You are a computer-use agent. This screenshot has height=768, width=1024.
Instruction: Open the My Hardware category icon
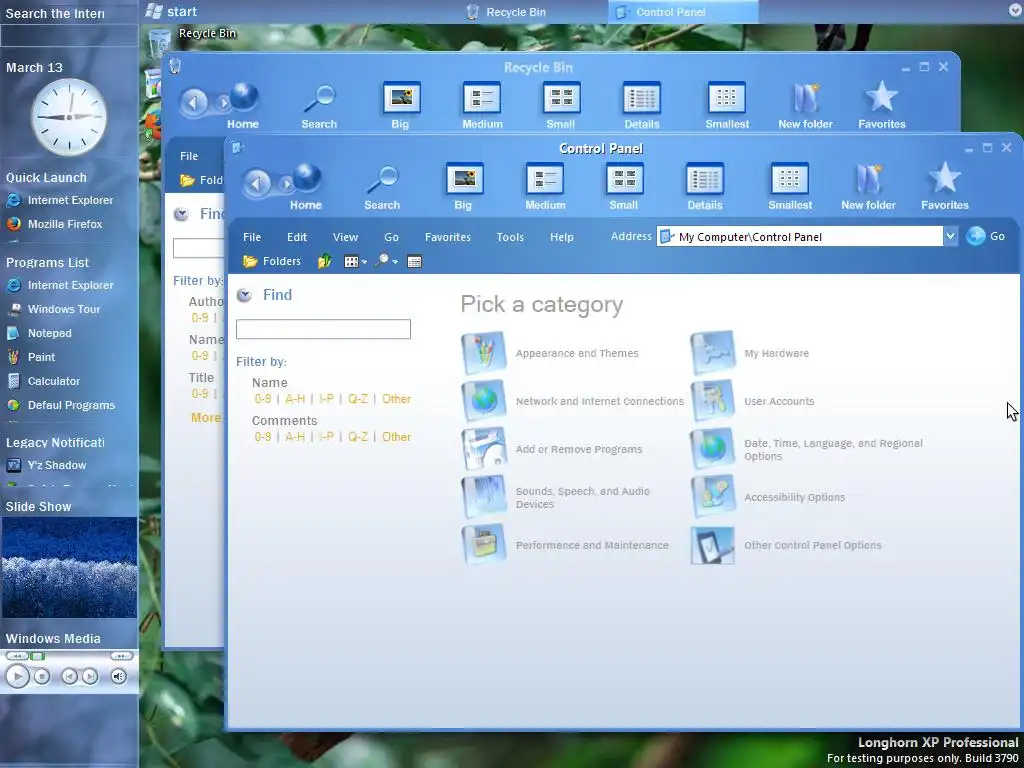[712, 353]
